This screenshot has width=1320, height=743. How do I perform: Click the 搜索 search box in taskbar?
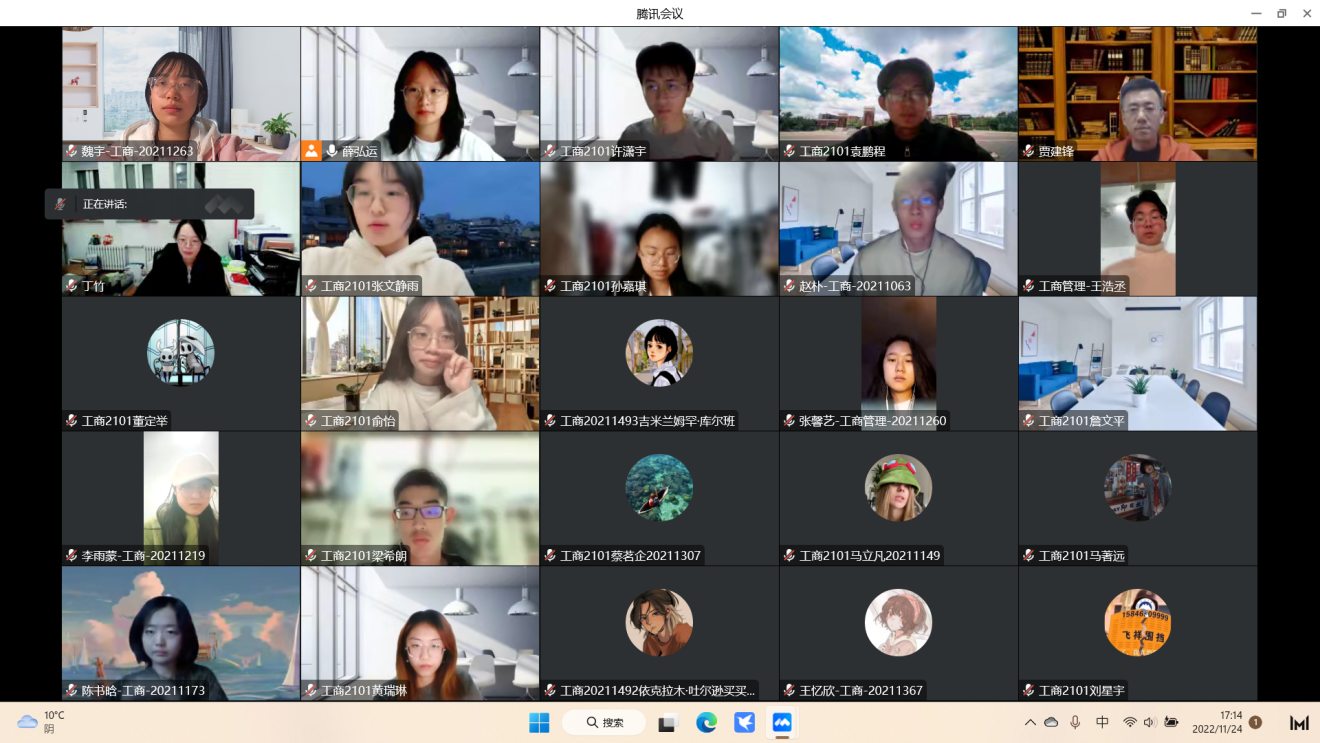603,722
